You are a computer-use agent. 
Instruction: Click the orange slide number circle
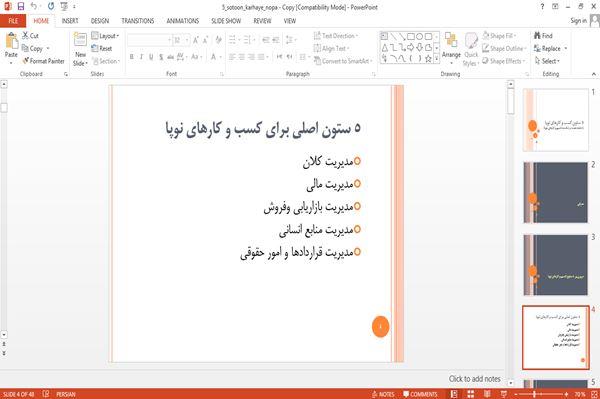380,326
